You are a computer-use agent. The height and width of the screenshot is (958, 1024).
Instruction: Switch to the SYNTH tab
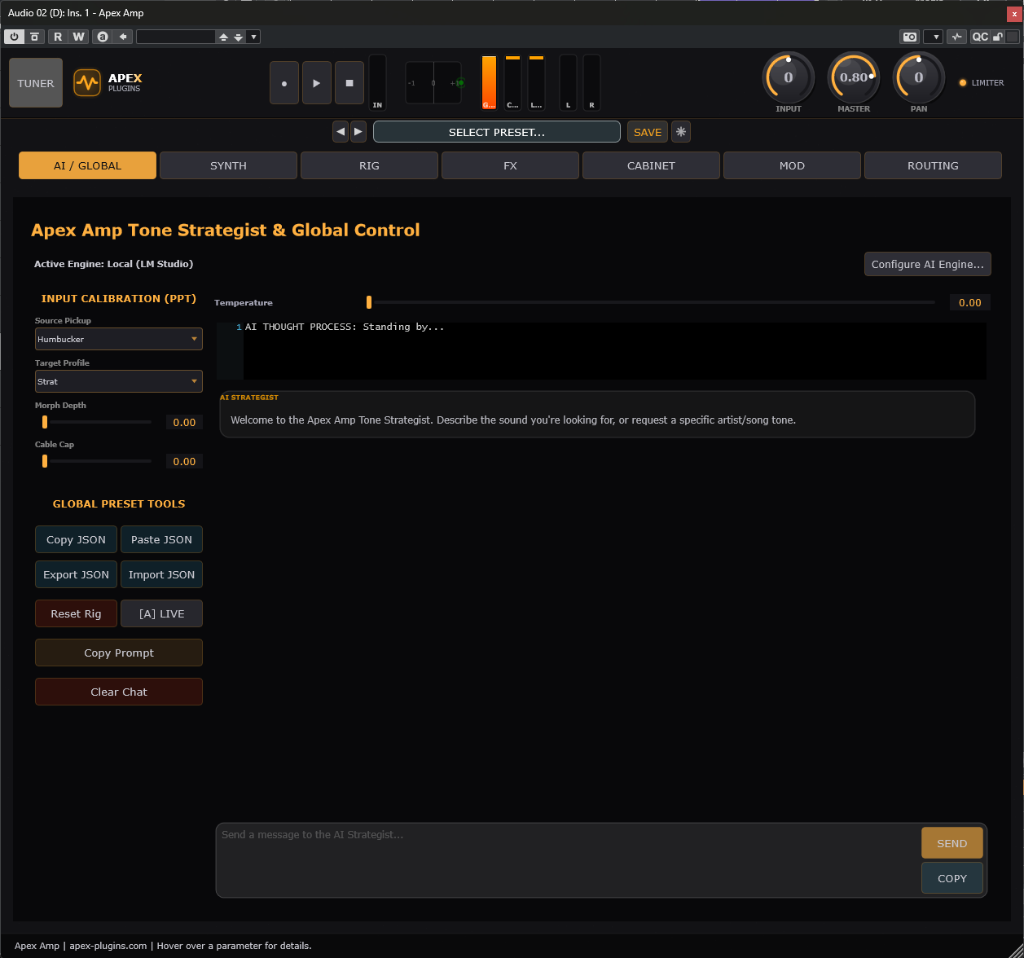click(229, 165)
